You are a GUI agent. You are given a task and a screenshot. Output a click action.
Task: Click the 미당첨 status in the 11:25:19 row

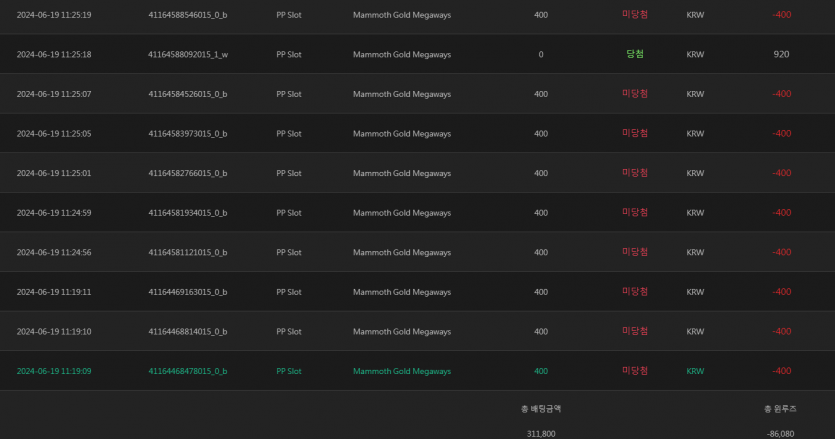(635, 14)
